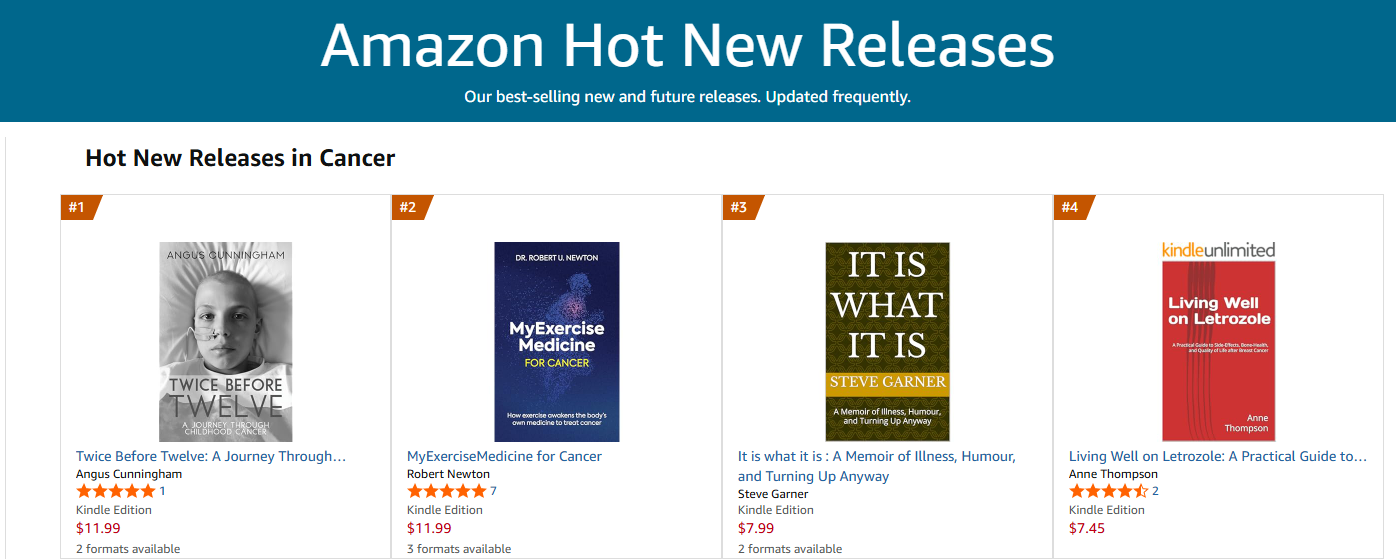Open Twice Before Twelve book cover

(226, 341)
